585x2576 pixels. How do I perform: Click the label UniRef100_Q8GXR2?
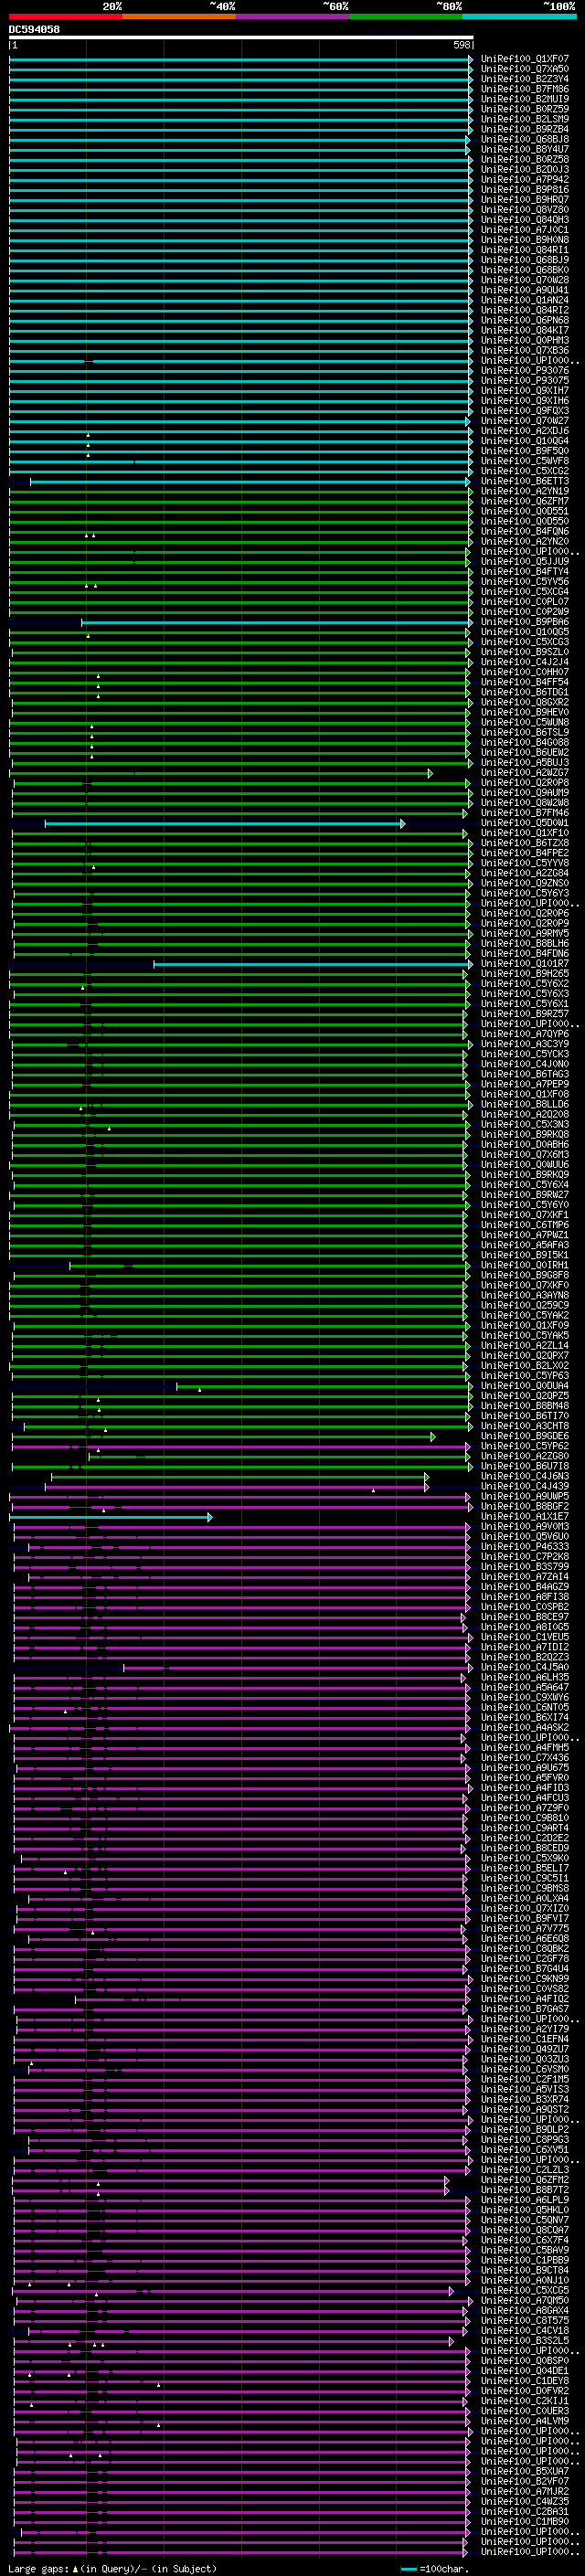[x=525, y=702]
